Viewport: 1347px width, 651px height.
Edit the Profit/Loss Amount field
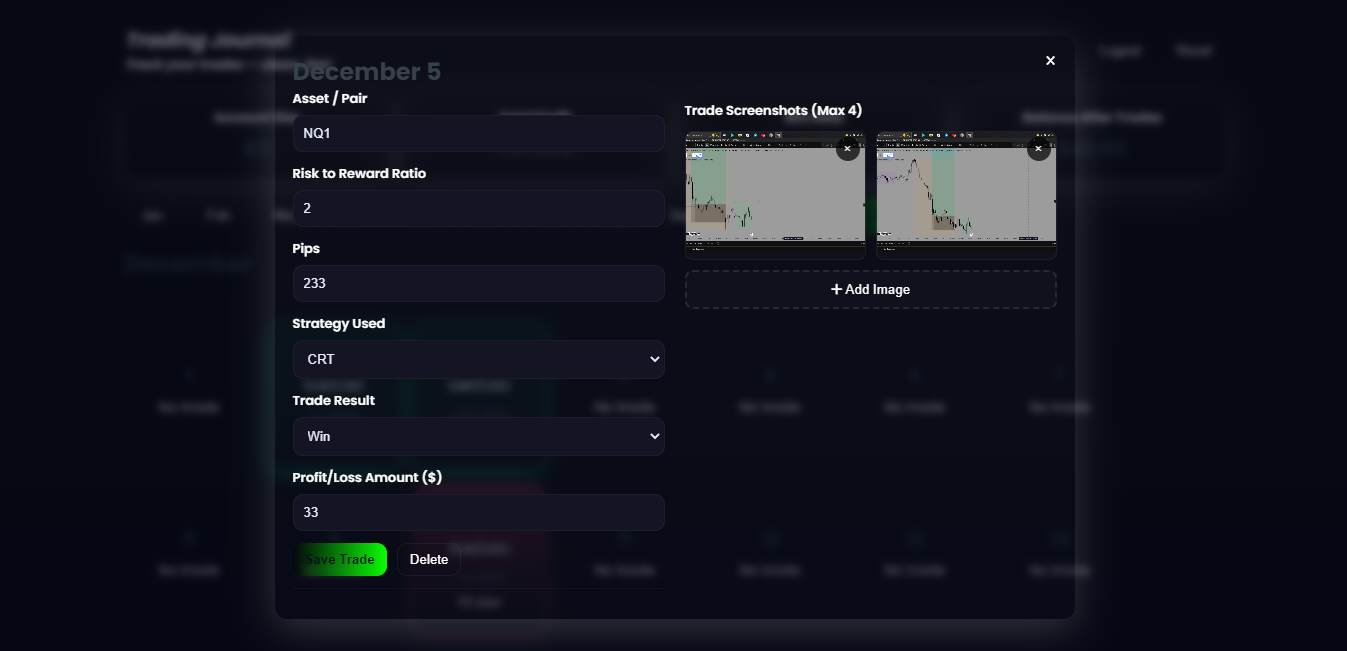tap(478, 512)
